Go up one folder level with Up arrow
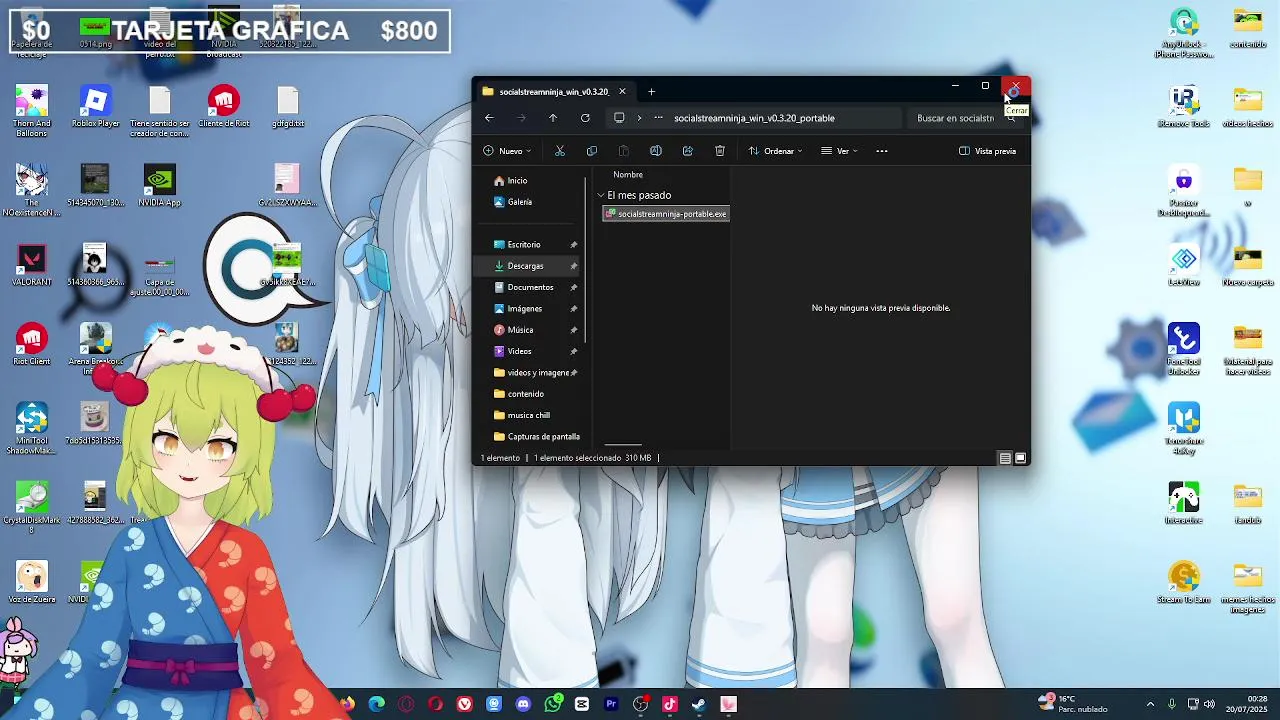Image resolution: width=1280 pixels, height=720 pixels. [553, 118]
